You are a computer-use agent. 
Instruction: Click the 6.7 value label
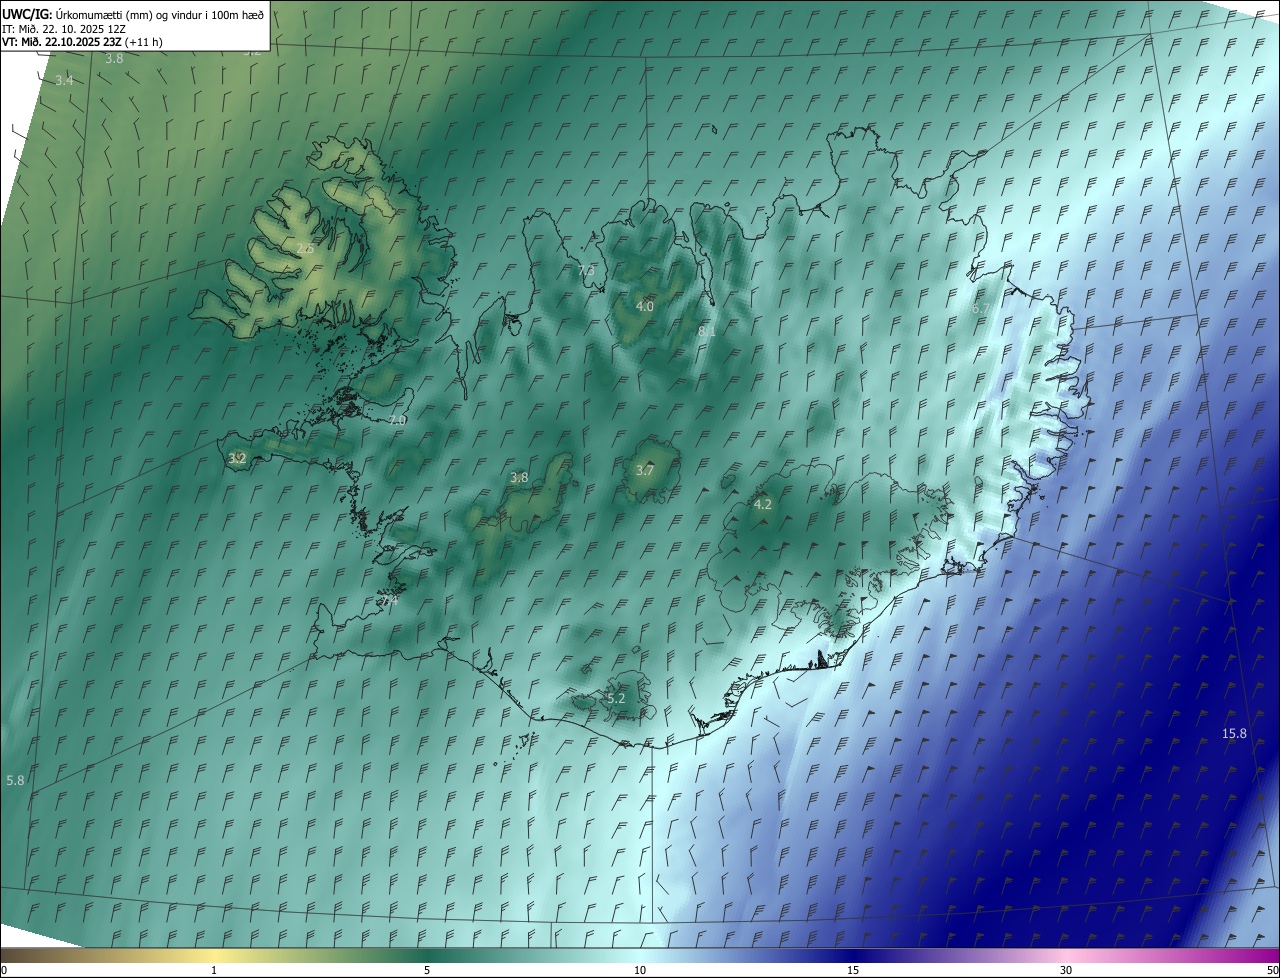[x=980, y=309]
